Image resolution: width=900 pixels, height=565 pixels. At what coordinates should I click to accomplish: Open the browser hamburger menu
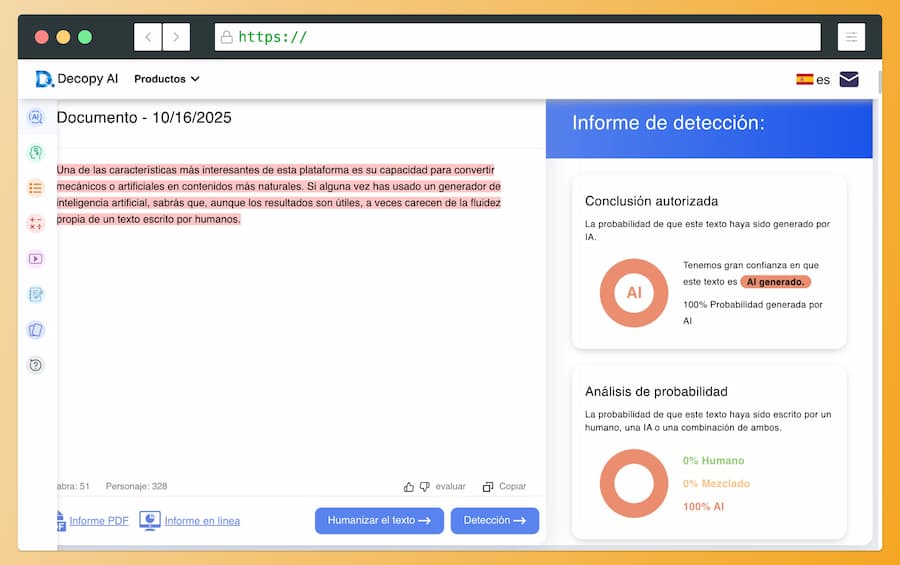851,37
